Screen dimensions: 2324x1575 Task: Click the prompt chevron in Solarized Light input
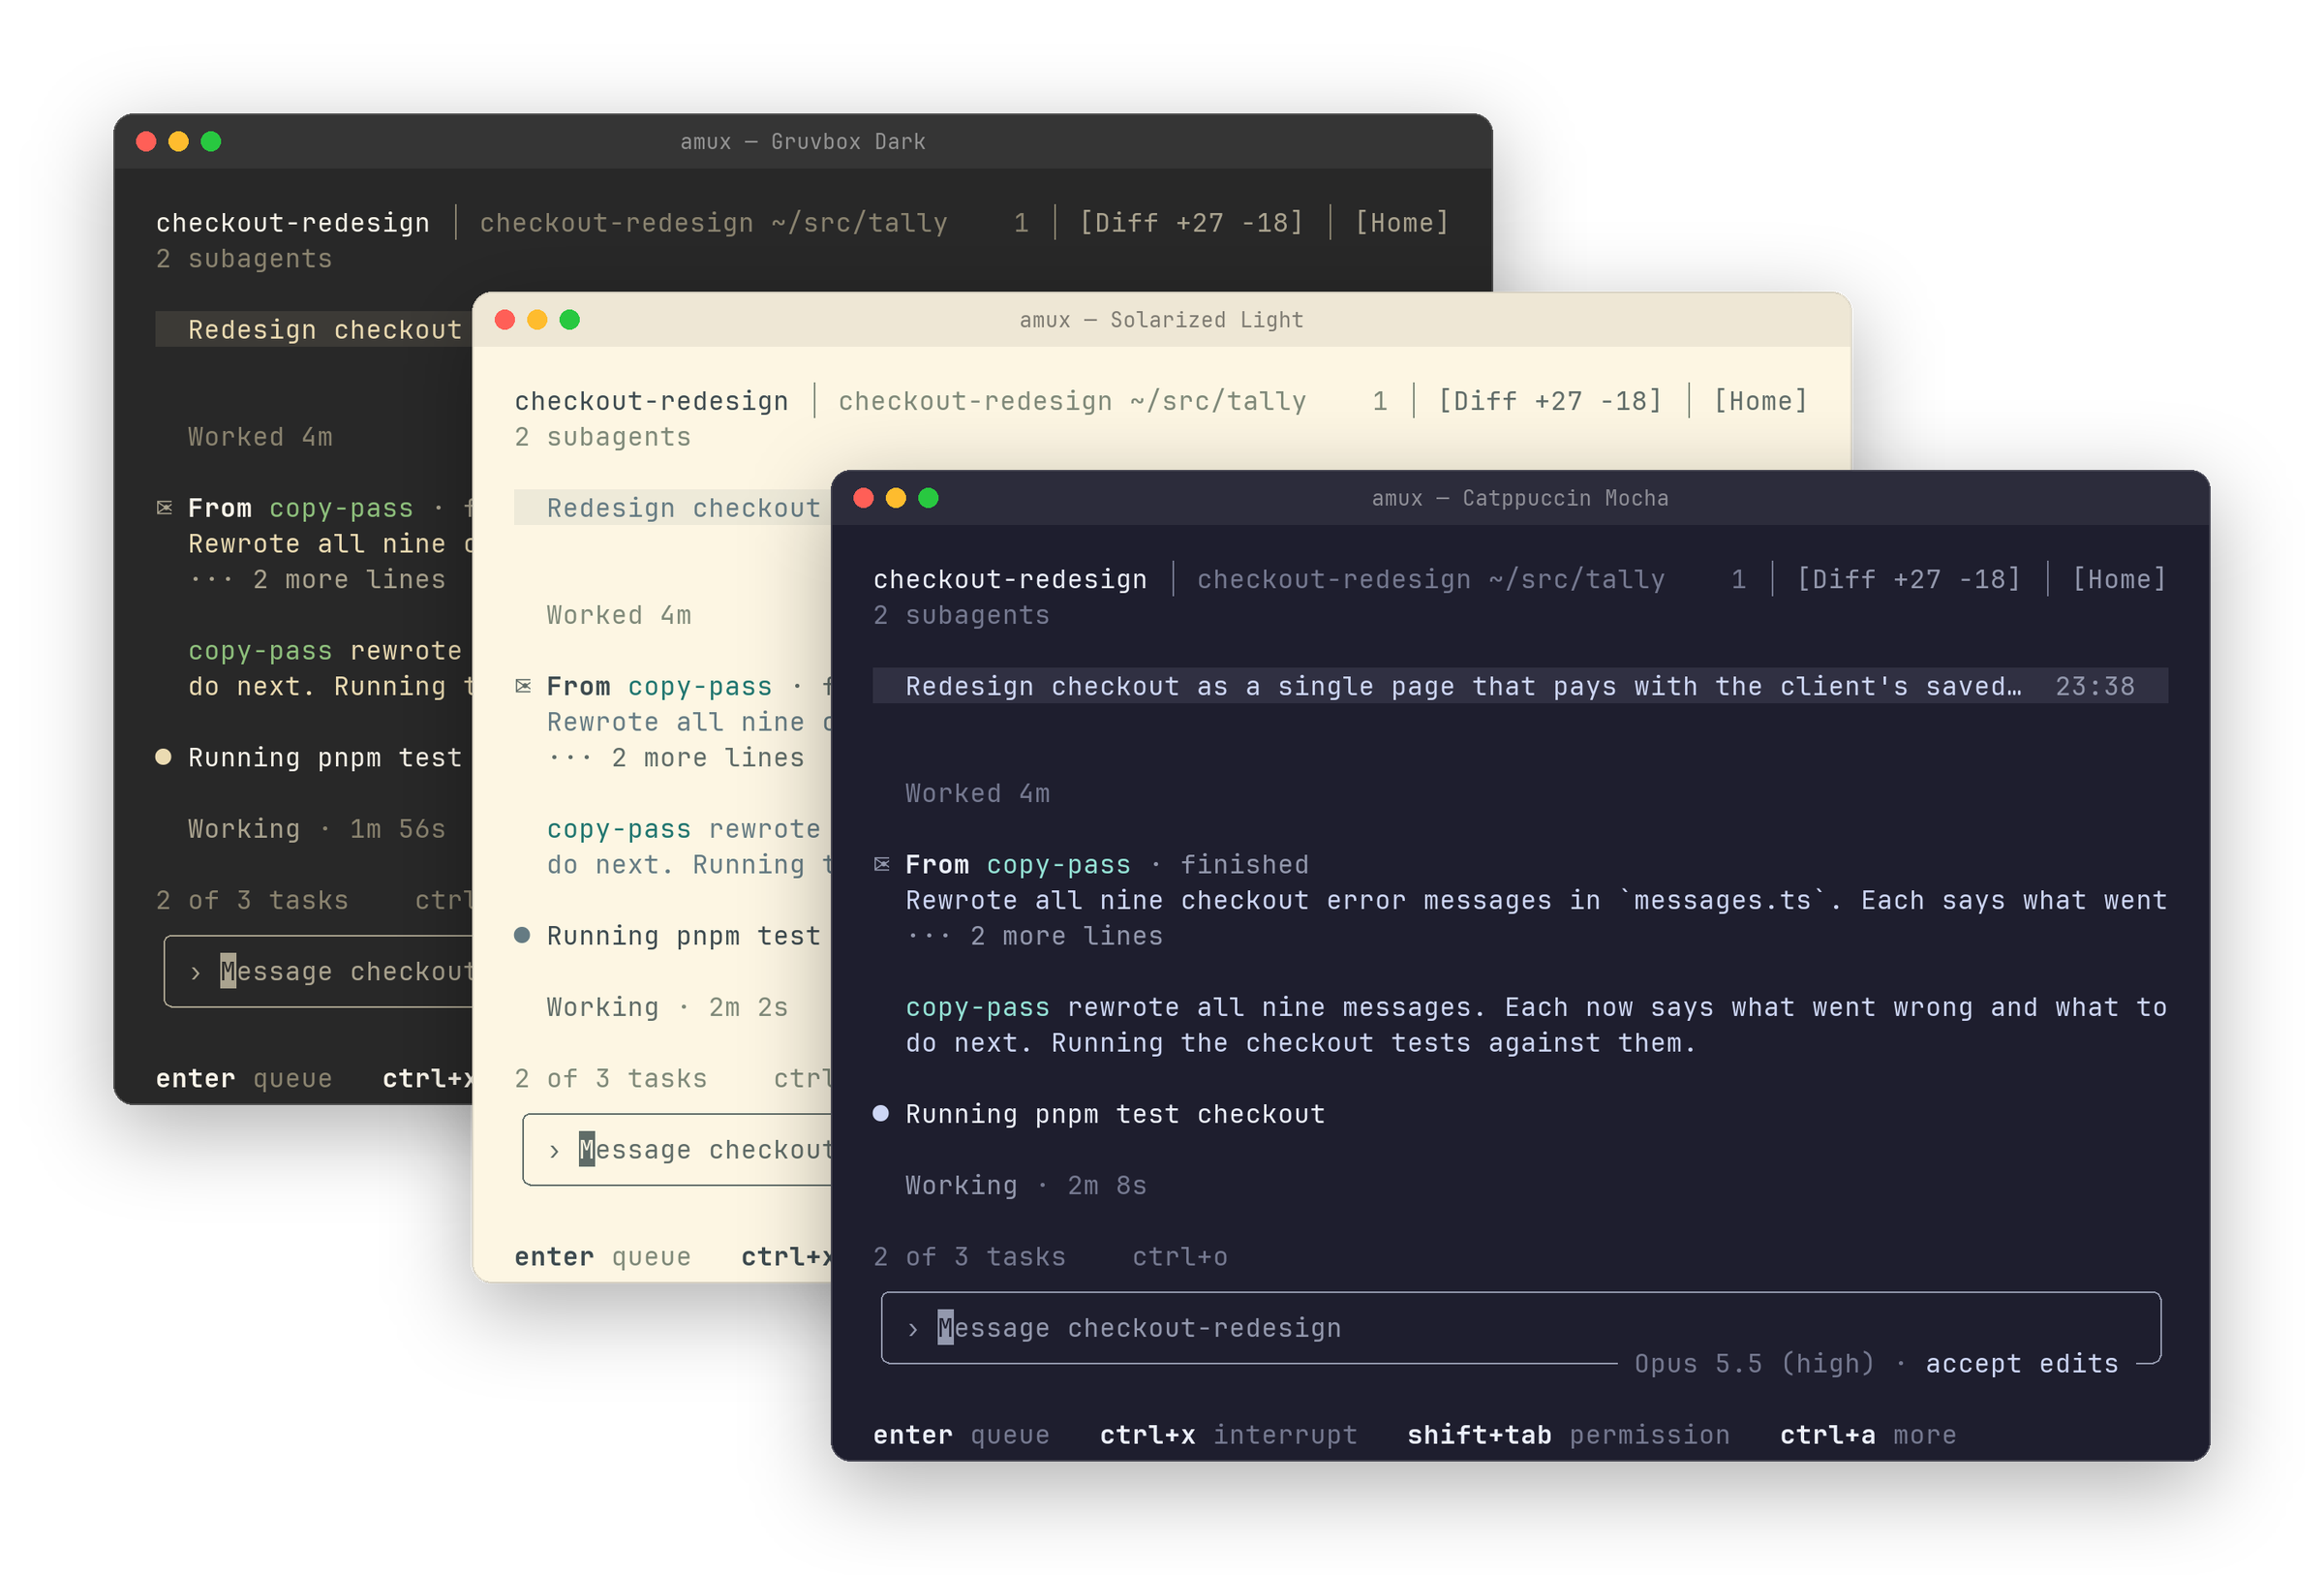coord(554,1151)
